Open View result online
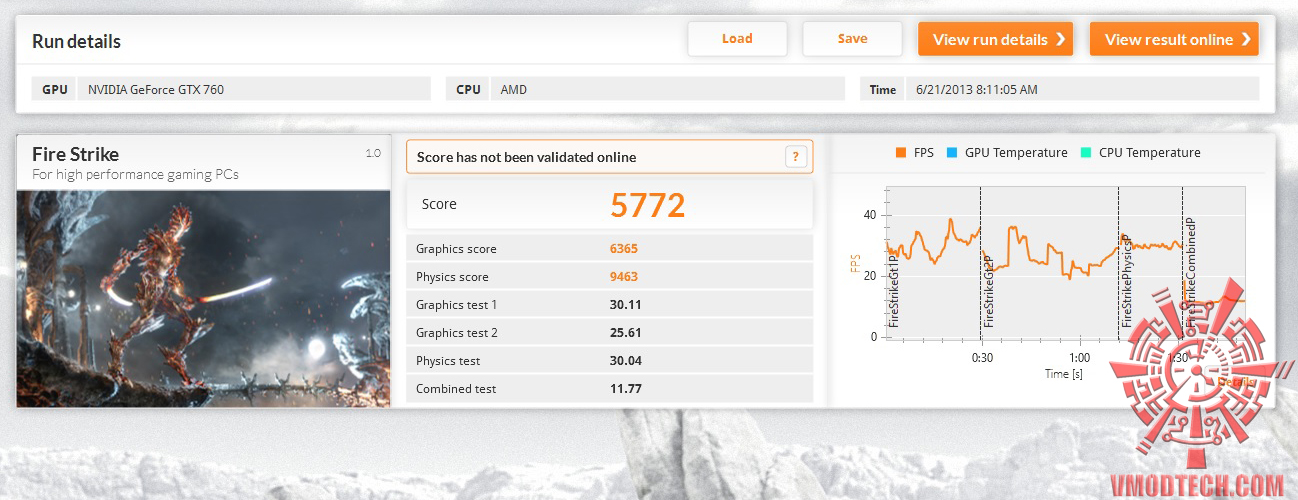Screen dimensions: 1298x500 pos(1174,40)
